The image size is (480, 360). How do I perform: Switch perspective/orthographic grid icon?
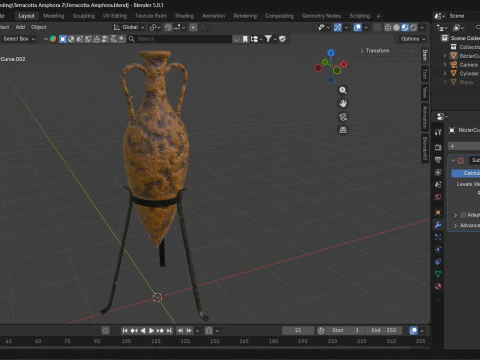tap(343, 130)
